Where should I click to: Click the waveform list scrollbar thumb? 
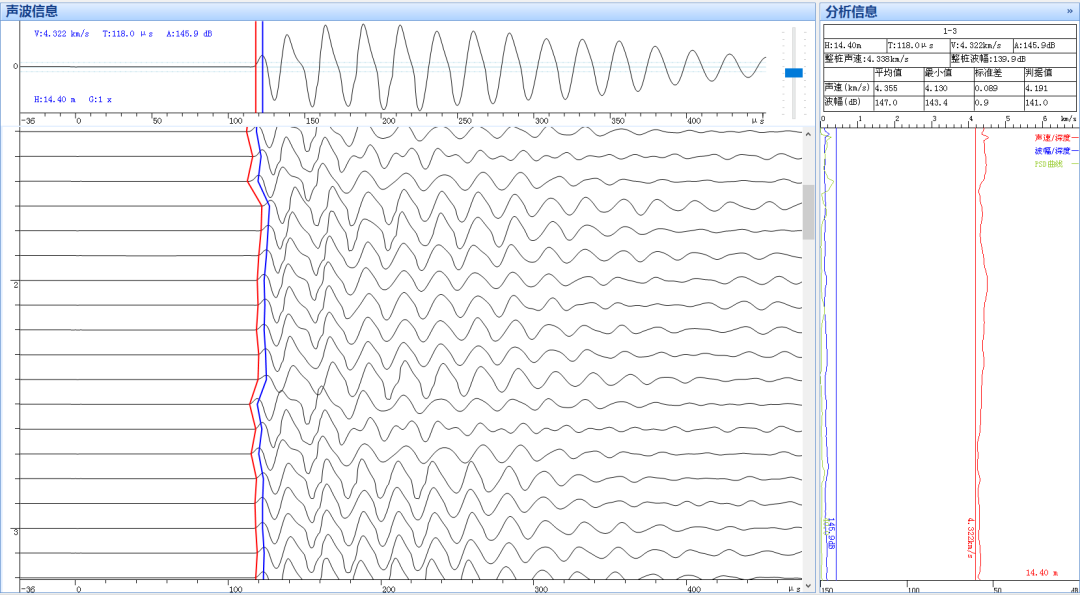(x=808, y=212)
